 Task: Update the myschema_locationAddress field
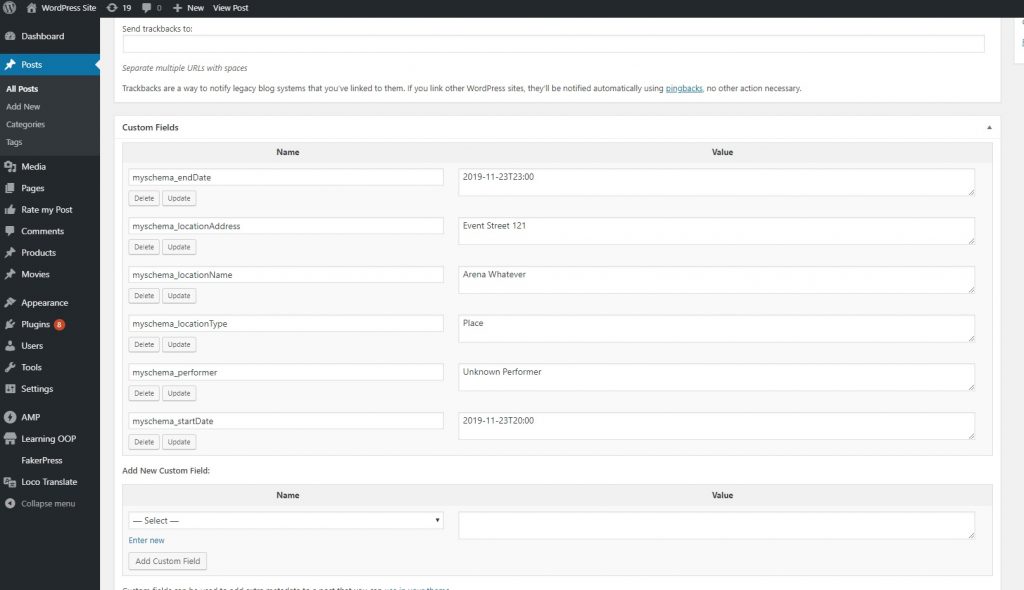click(179, 247)
